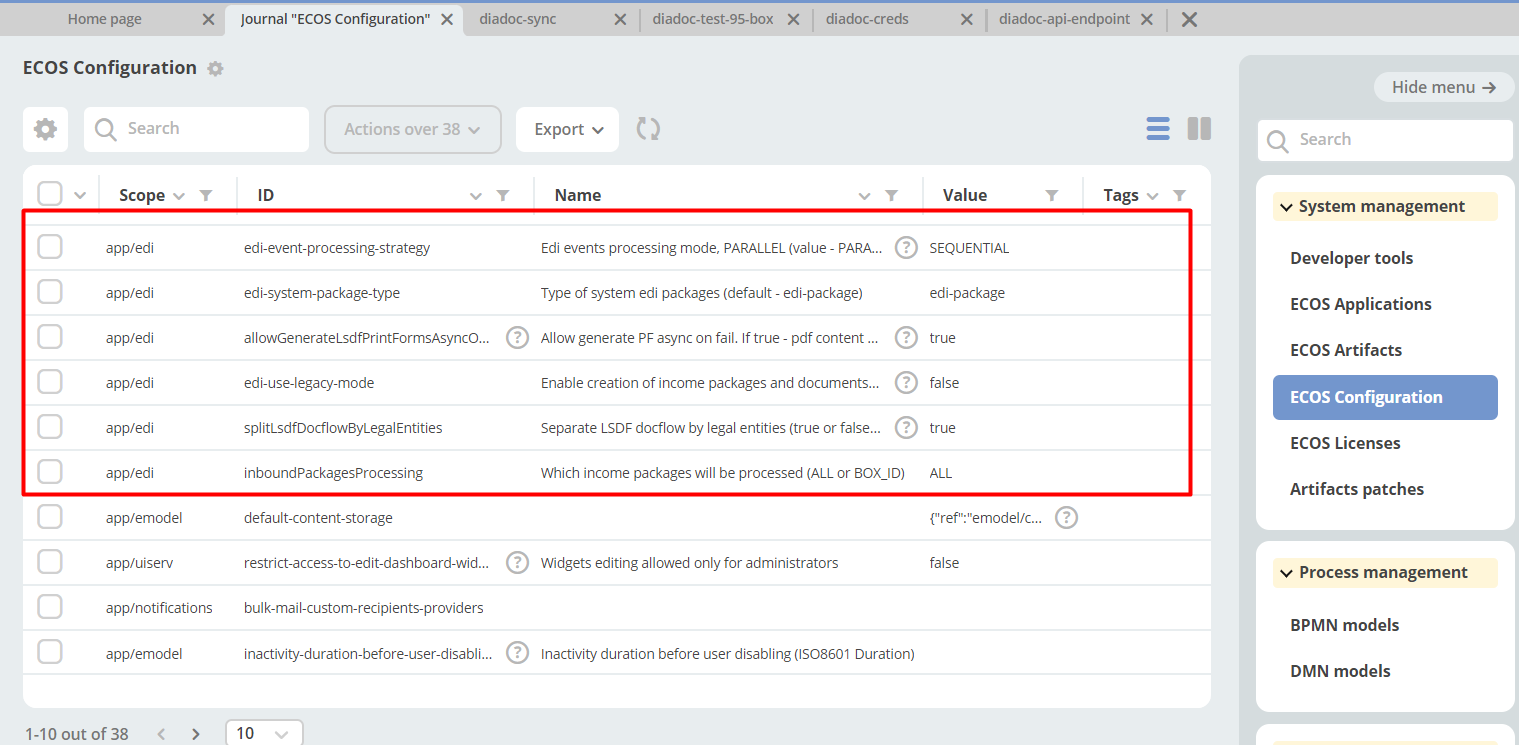Switch to the diadoc-test-95-box tab
Screen dimensions: 1519x745
point(713,19)
